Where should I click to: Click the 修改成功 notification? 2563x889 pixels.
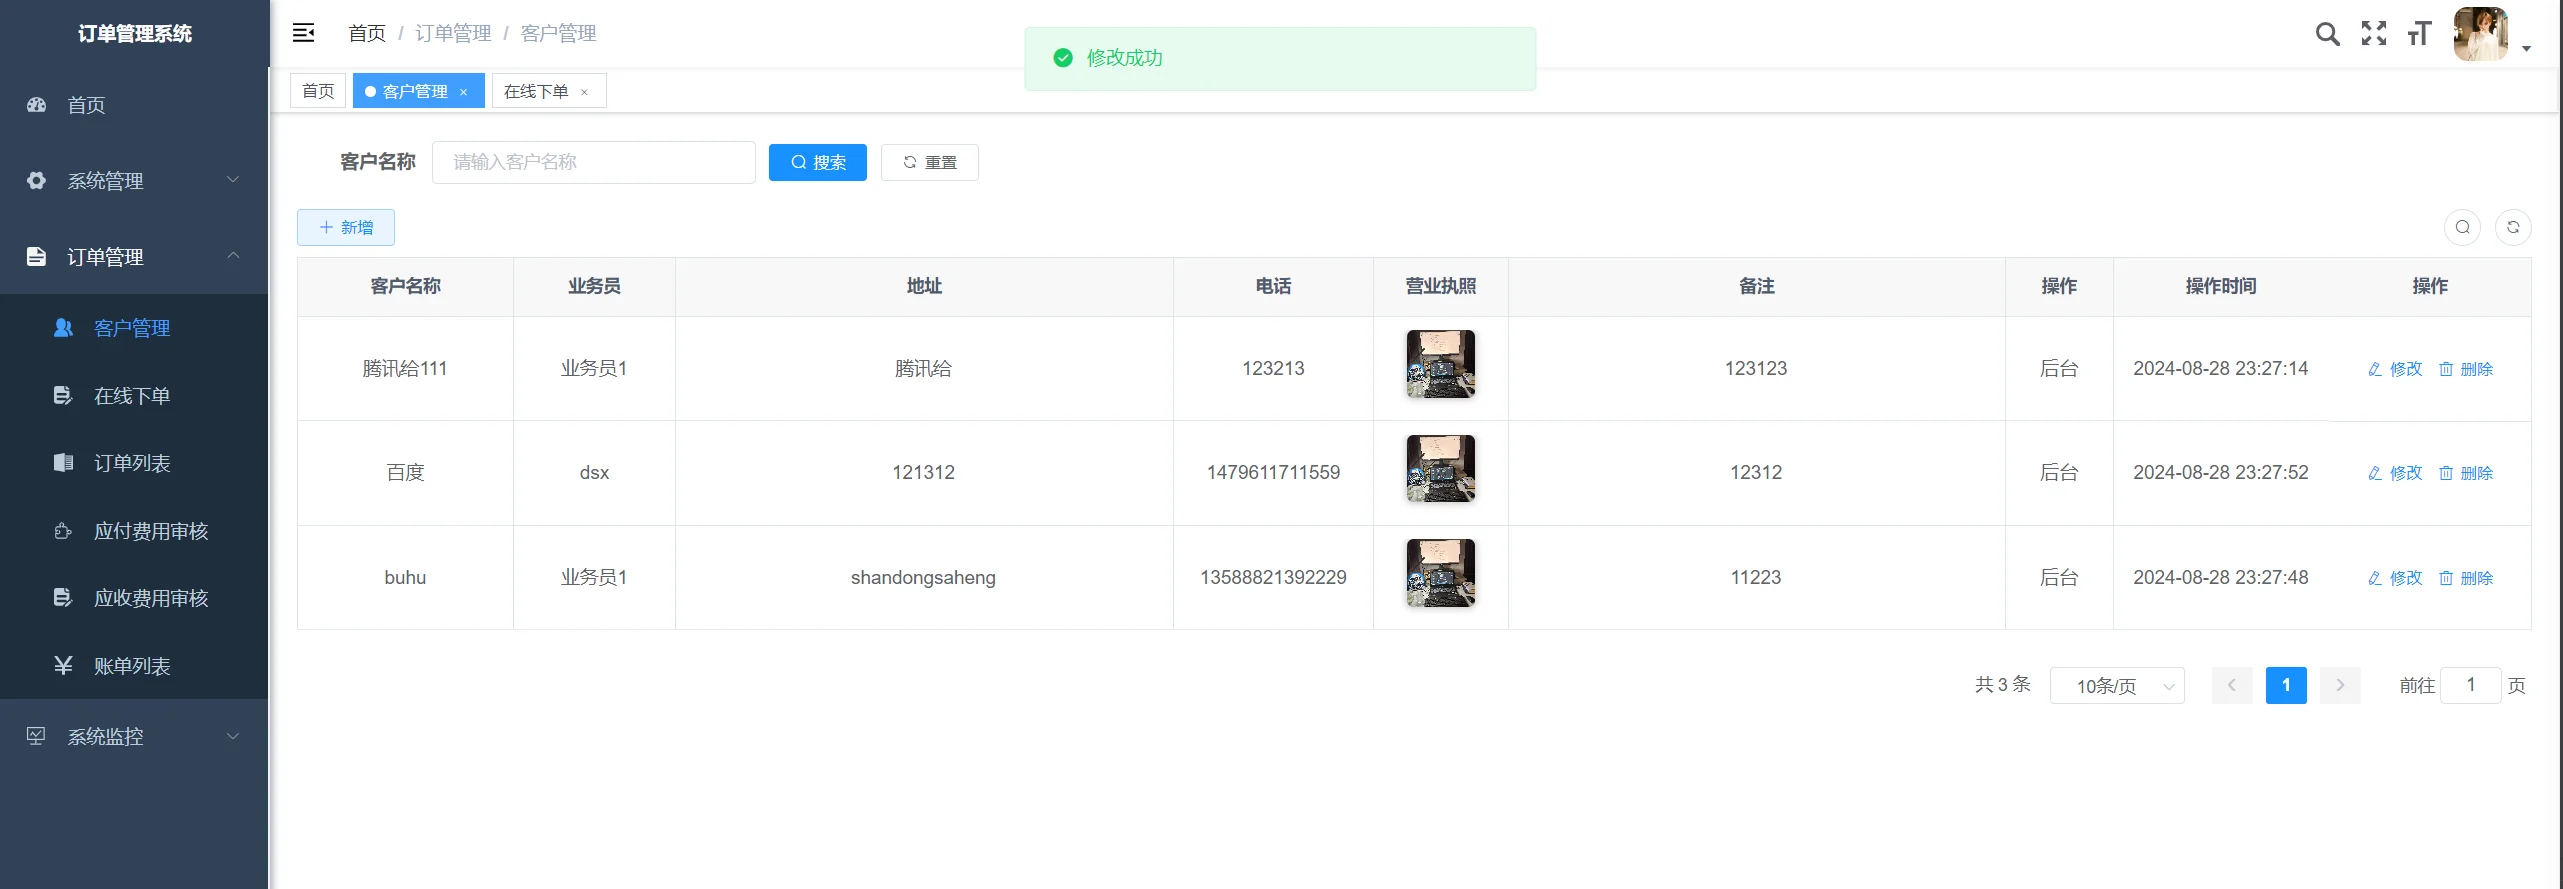point(1280,58)
